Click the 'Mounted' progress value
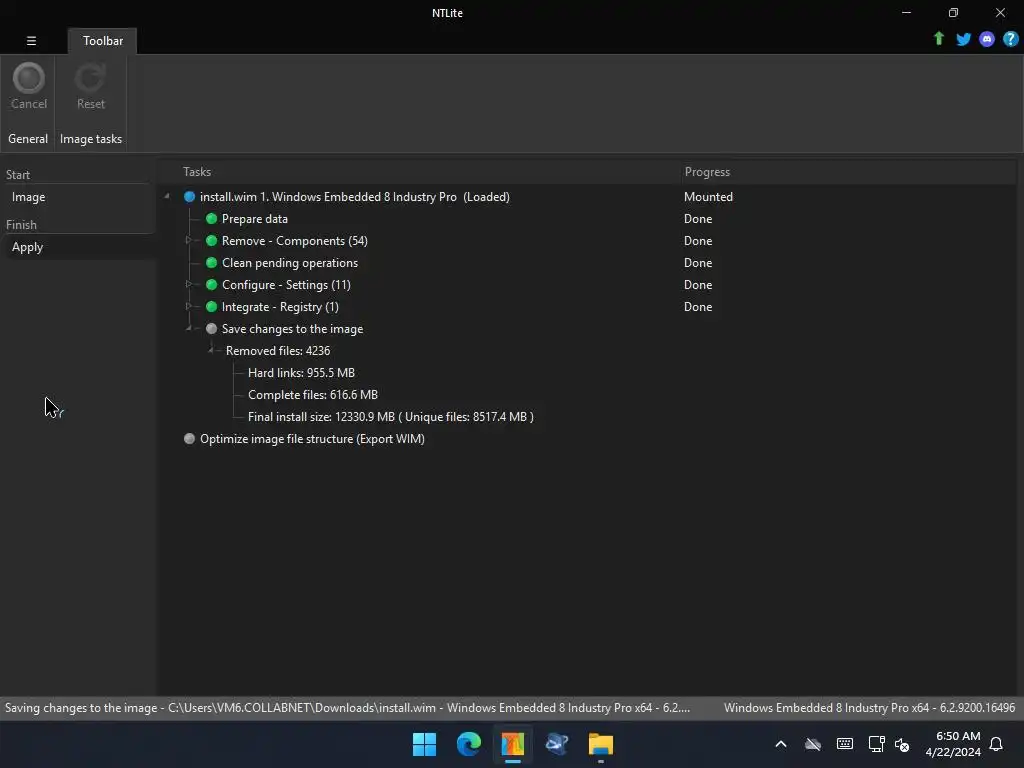 point(708,197)
